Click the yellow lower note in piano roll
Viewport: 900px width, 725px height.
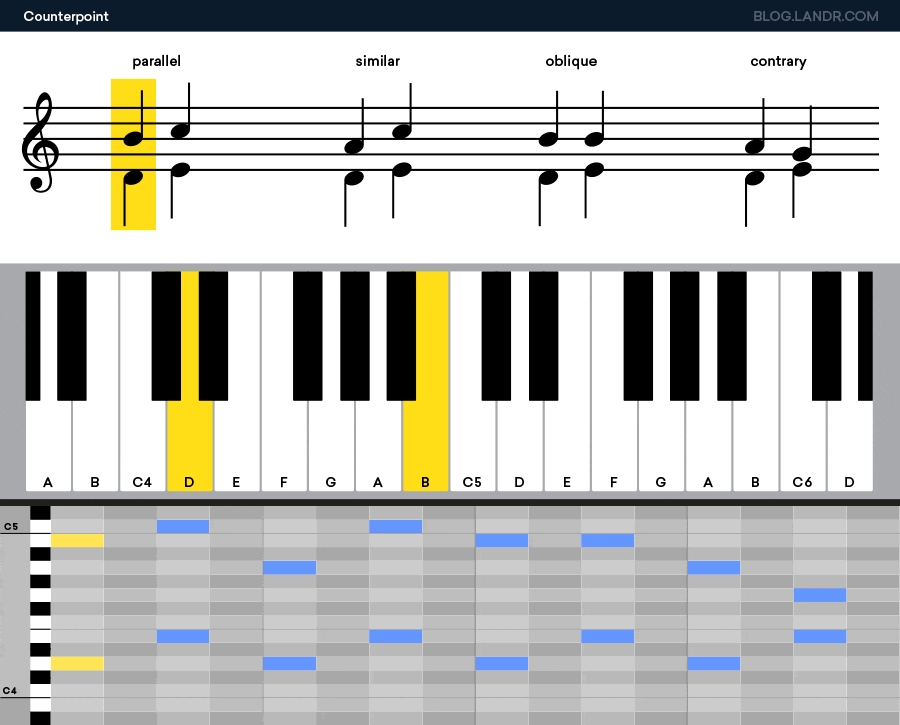[77, 664]
